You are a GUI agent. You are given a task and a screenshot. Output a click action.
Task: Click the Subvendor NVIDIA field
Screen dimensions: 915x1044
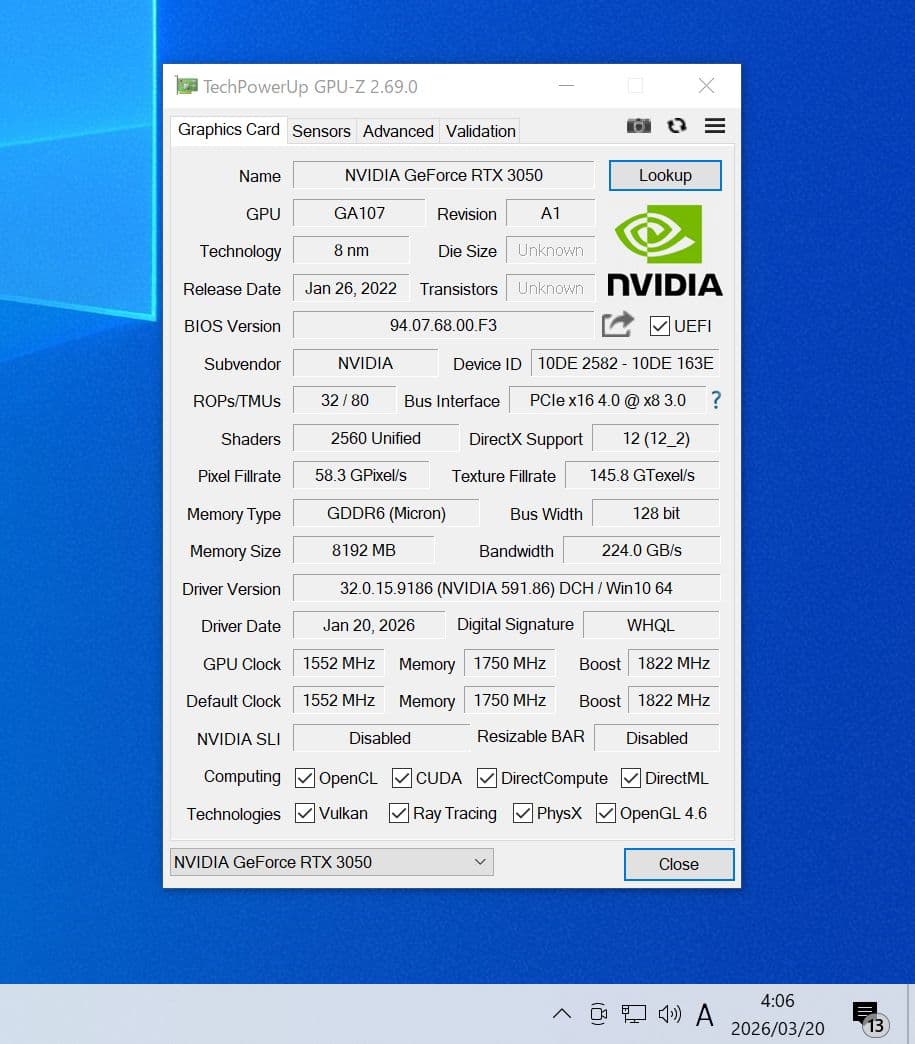[365, 363]
